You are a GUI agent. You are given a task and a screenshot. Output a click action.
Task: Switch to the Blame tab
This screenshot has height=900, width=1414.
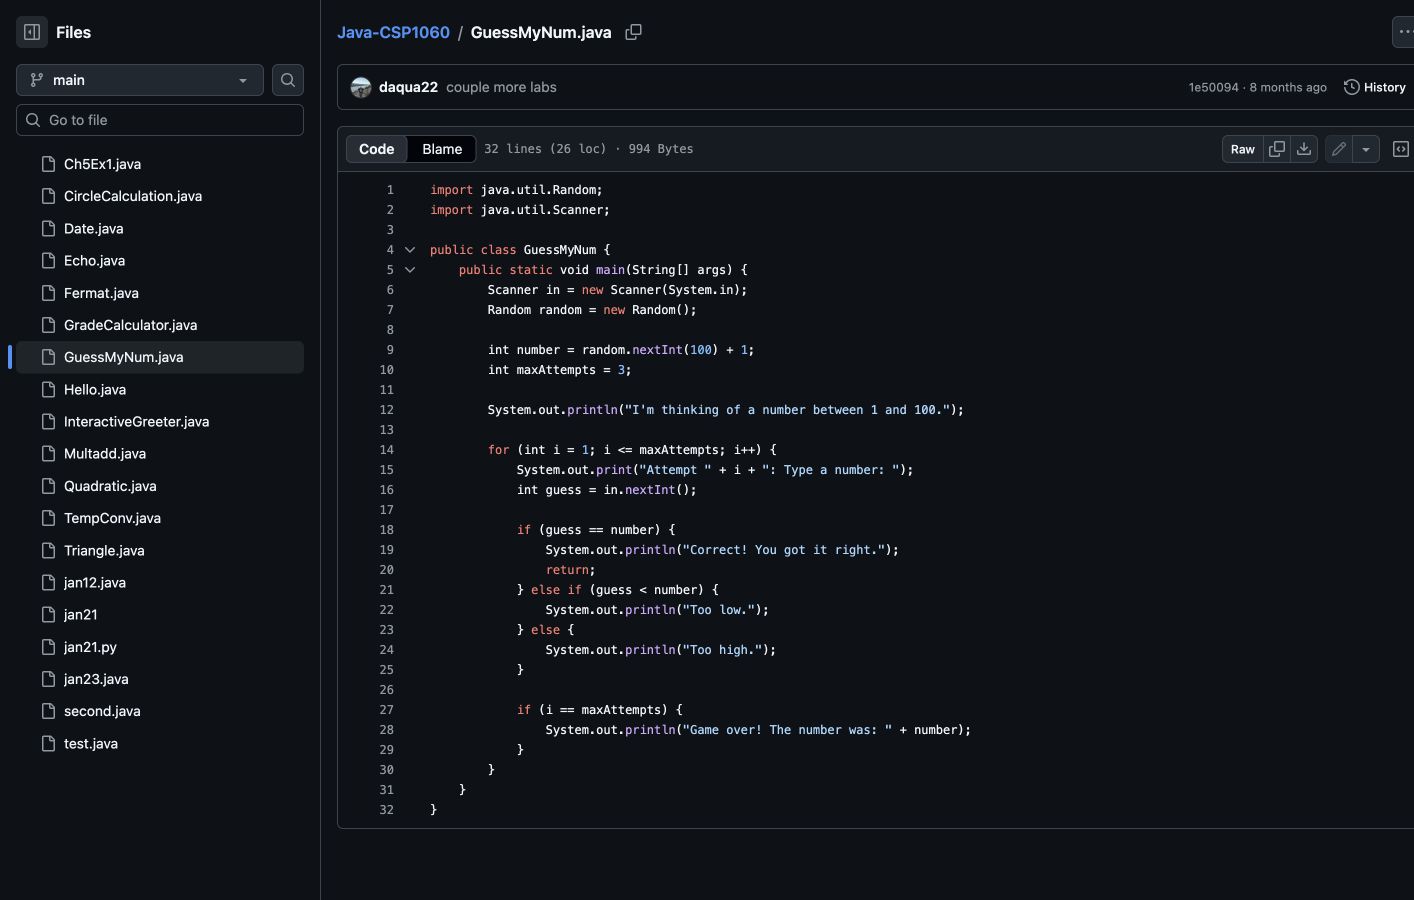[442, 149]
